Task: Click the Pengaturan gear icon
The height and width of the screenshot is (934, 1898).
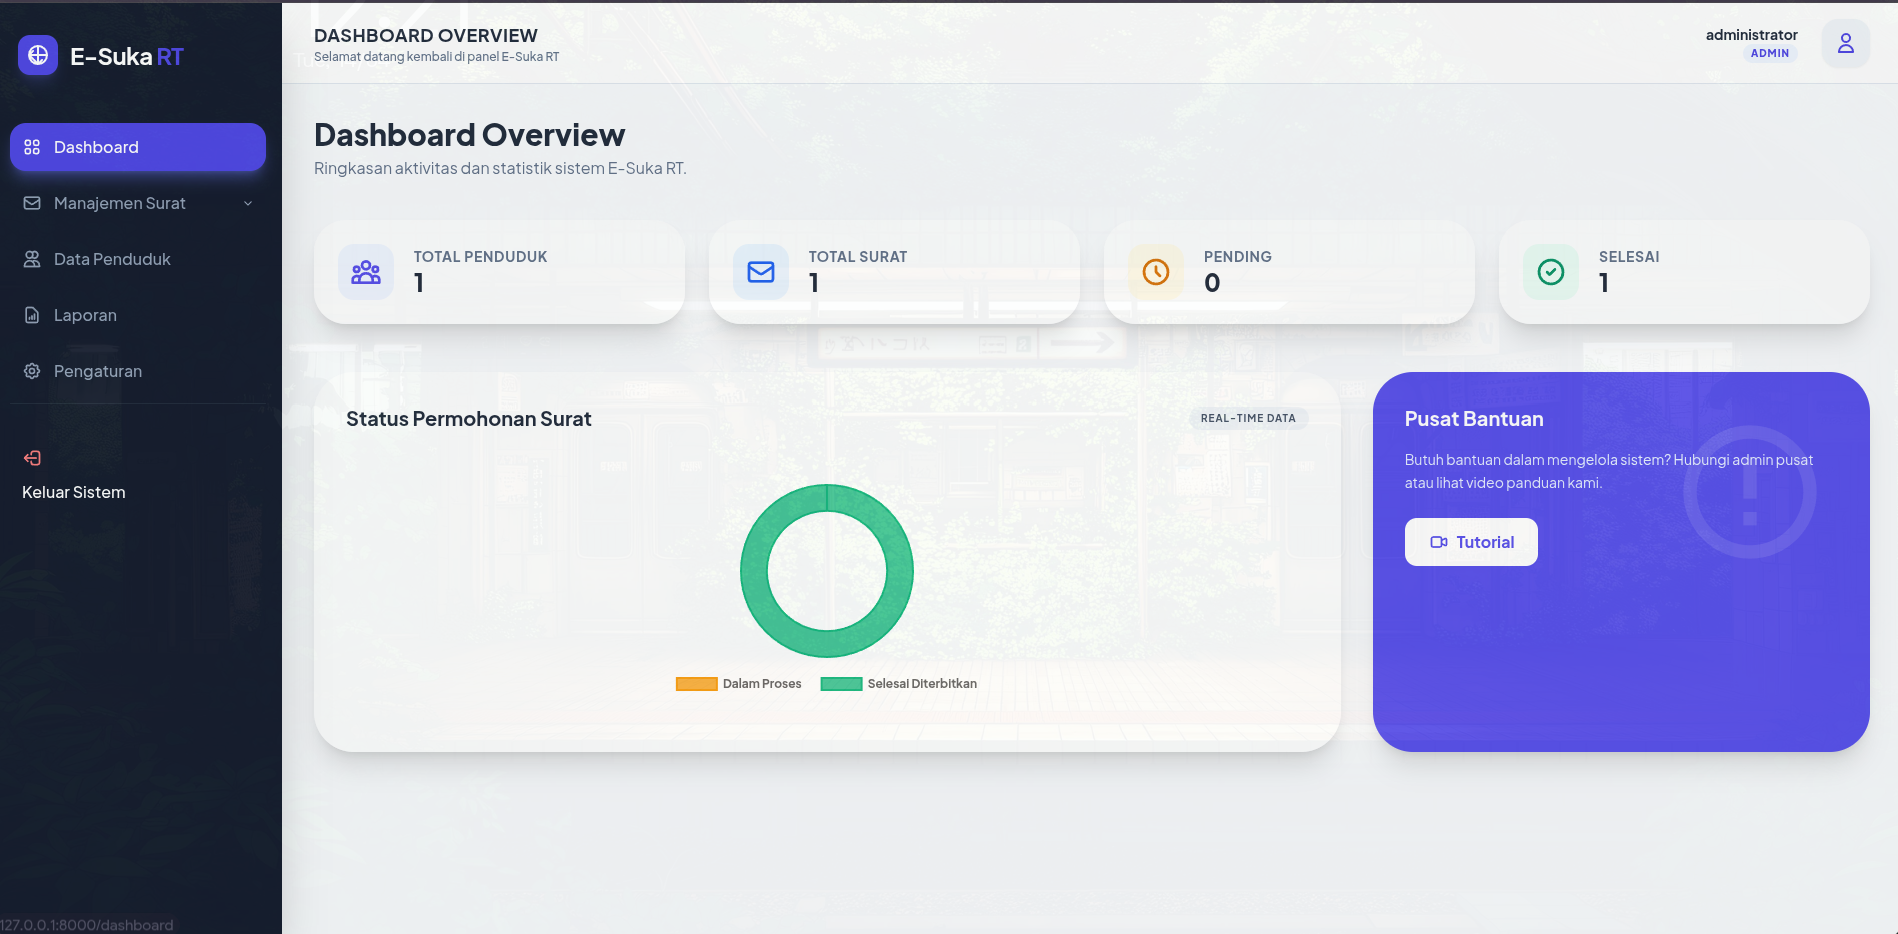Action: tap(31, 371)
